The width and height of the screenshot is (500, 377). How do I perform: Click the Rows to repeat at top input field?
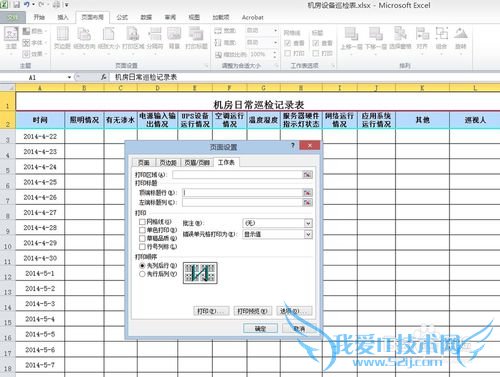click(242, 192)
